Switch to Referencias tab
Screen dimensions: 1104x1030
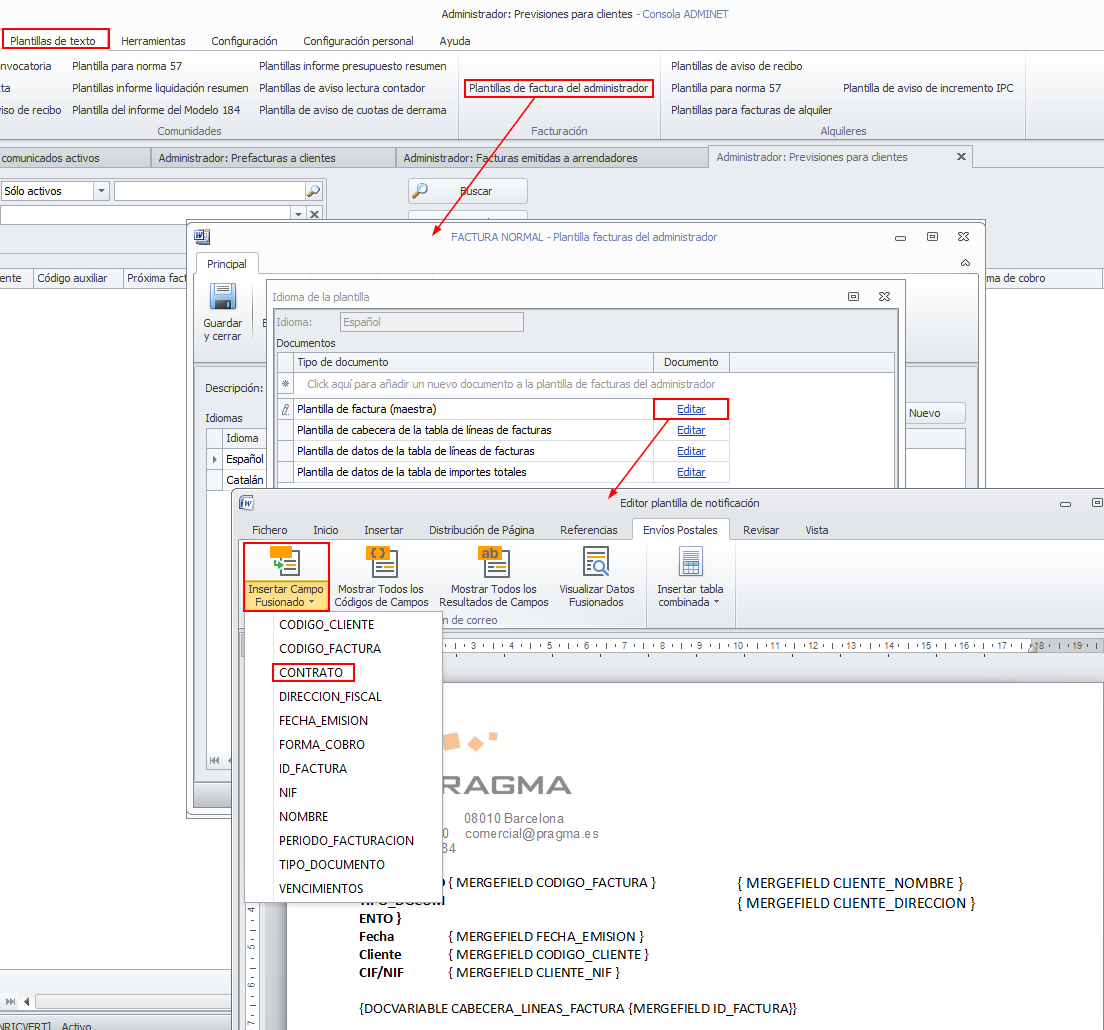(x=589, y=530)
